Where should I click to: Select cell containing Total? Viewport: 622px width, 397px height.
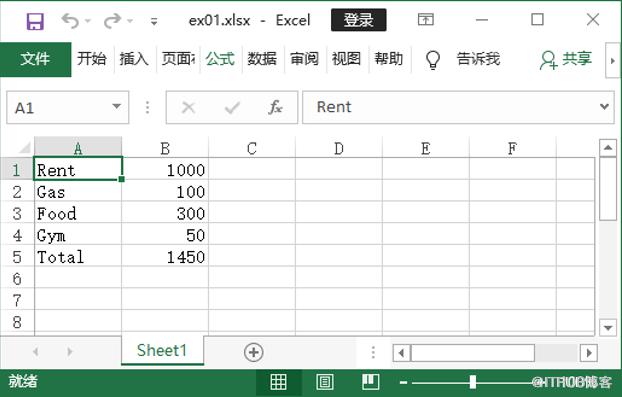[78, 256]
